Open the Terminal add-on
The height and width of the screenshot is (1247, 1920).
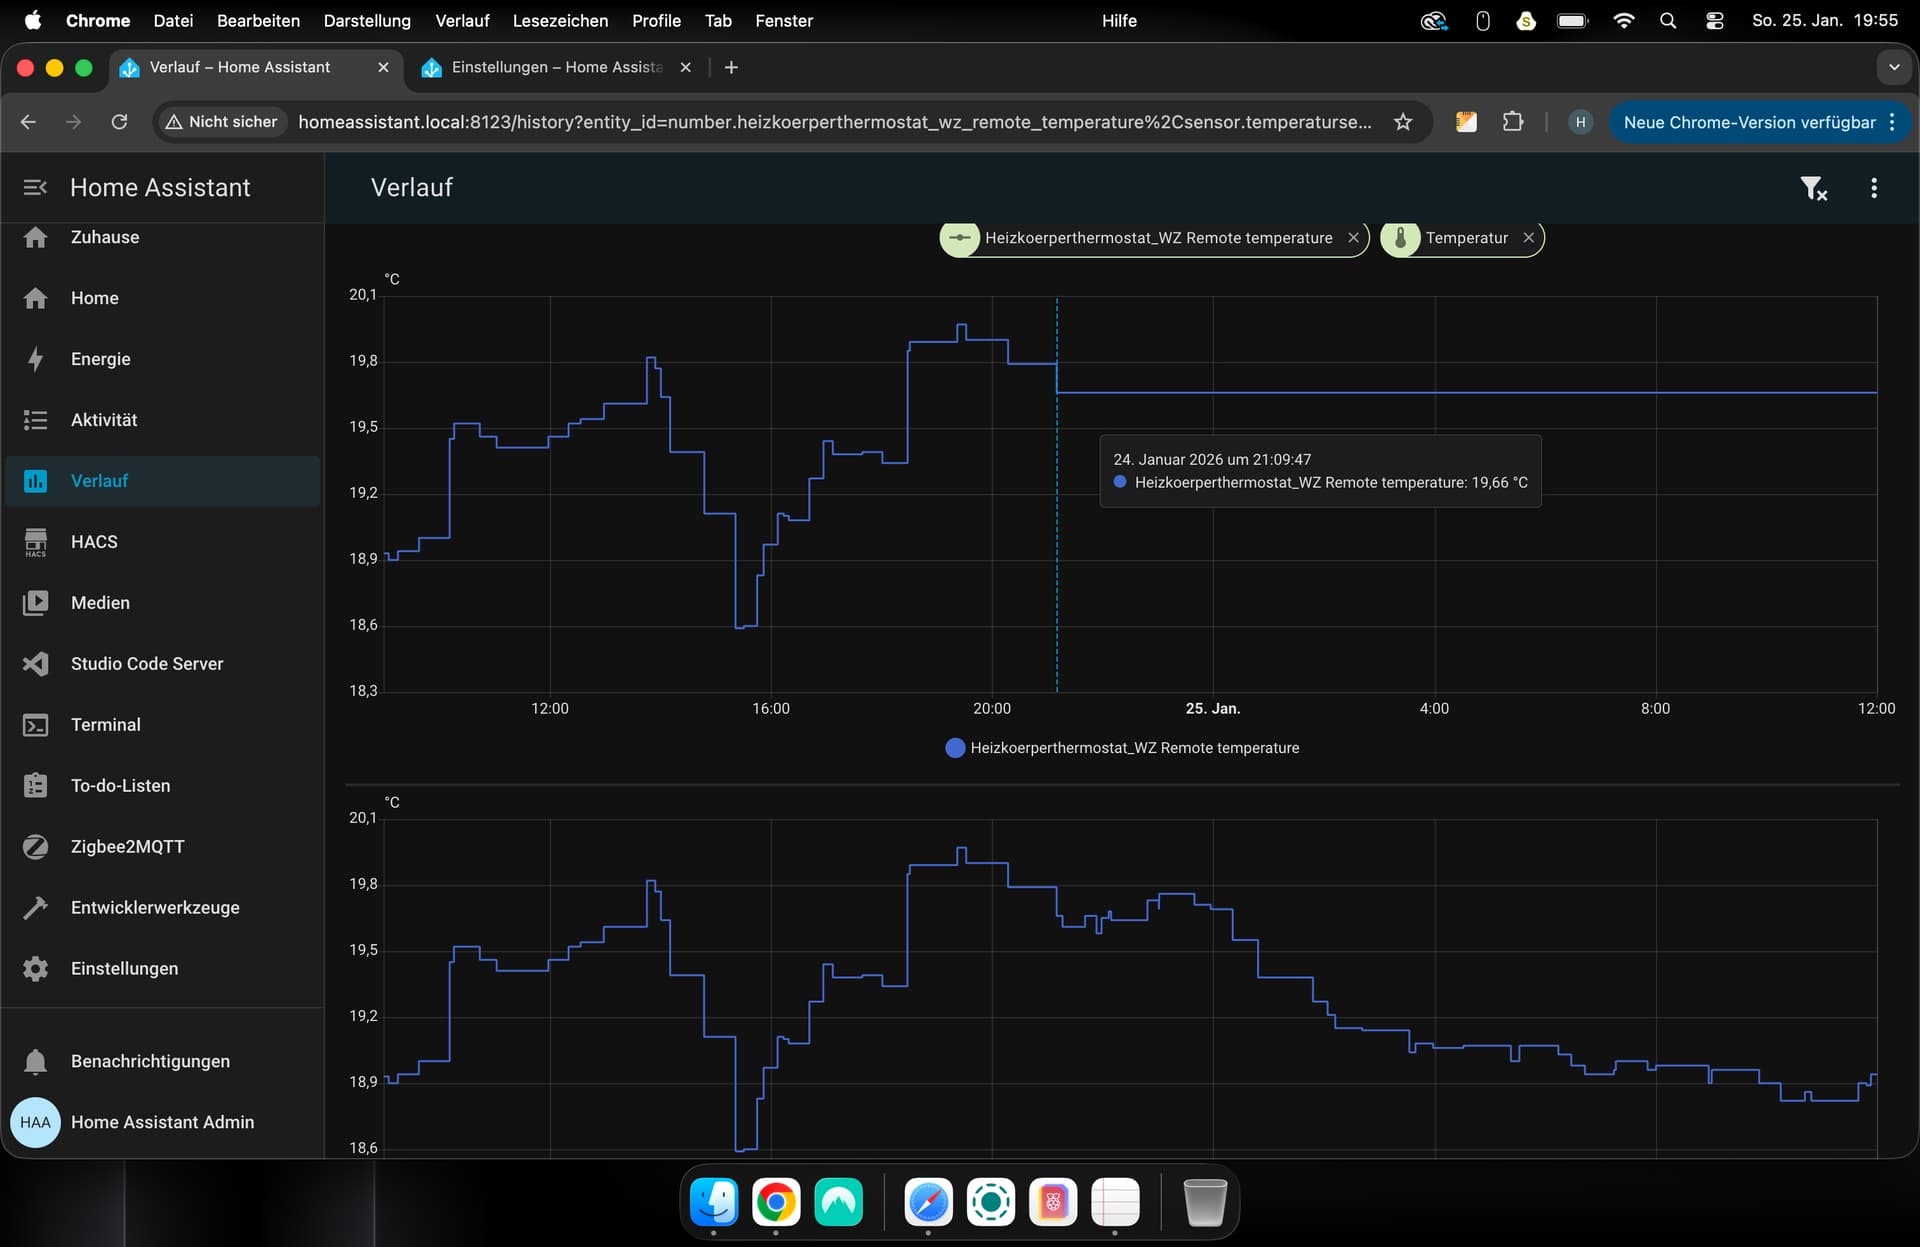pyautogui.click(x=160, y=725)
